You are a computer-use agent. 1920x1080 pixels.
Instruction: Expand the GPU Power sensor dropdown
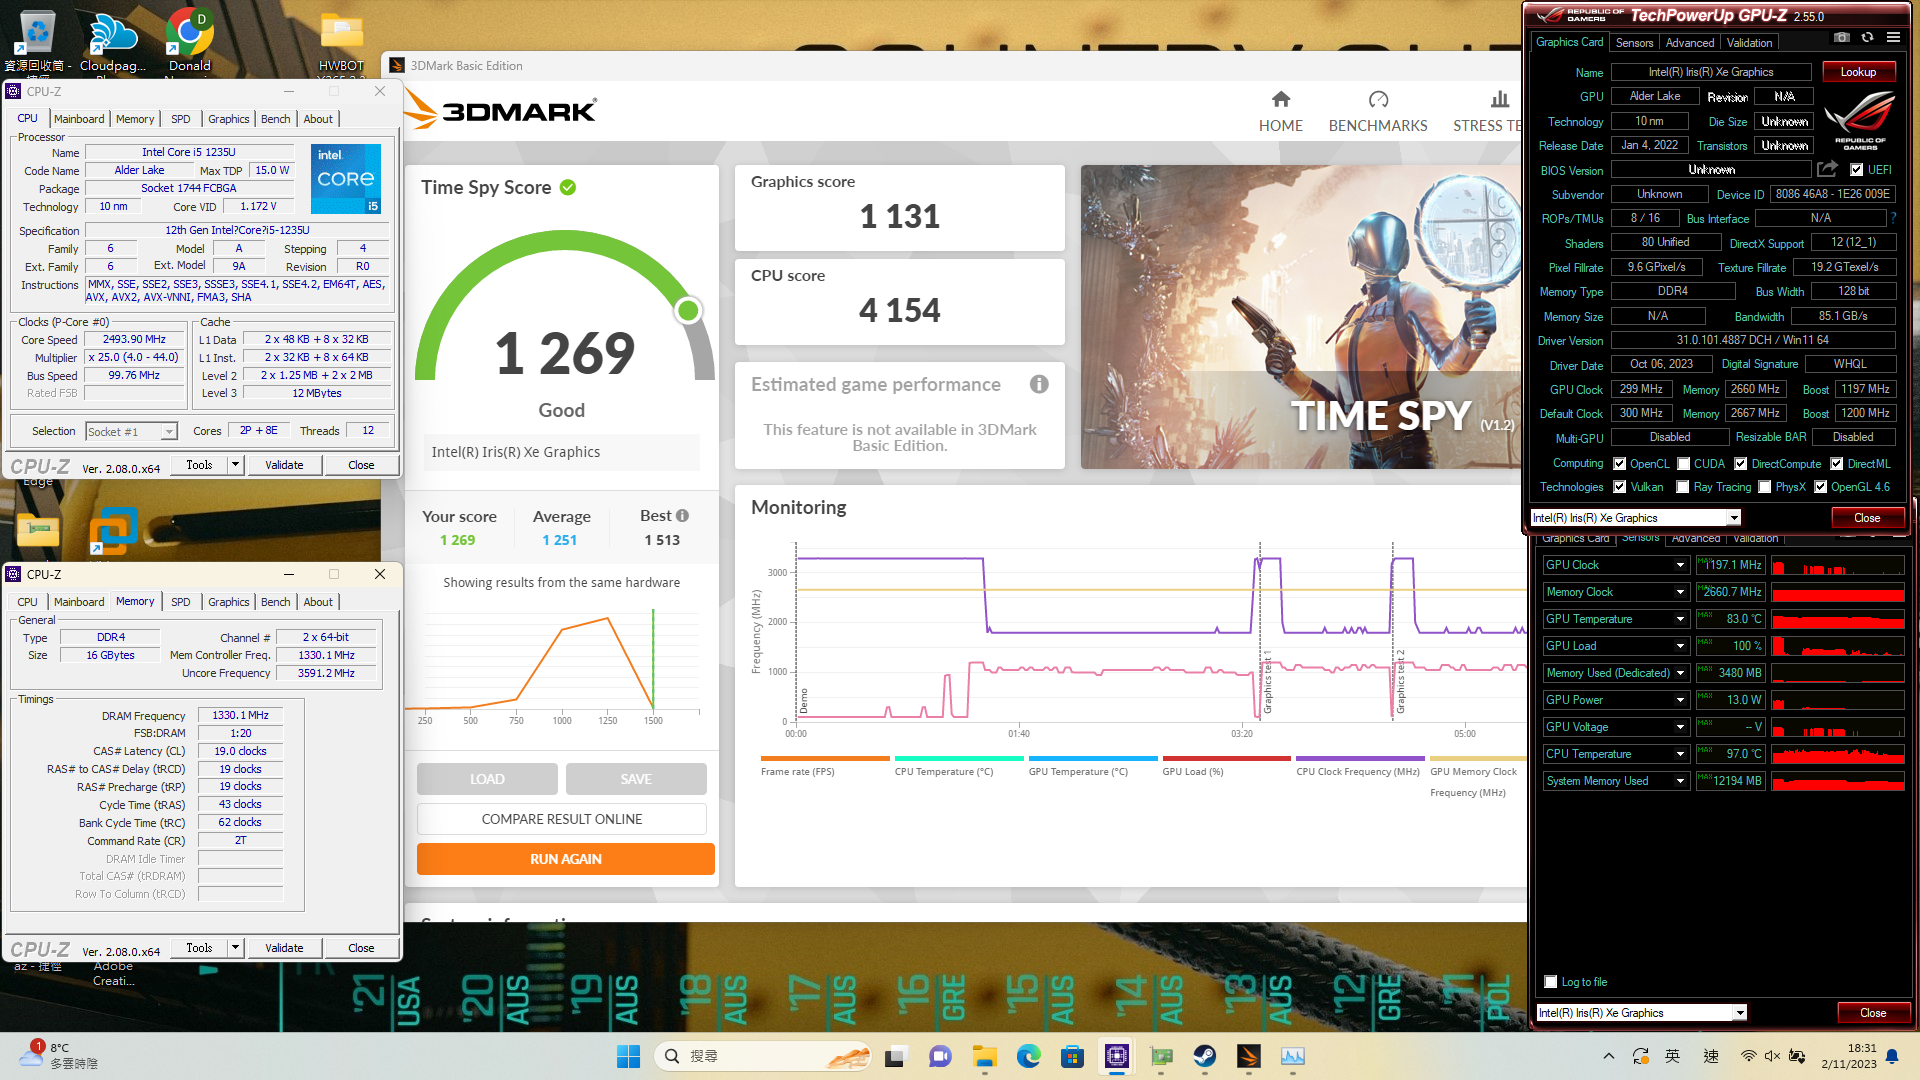click(1680, 700)
